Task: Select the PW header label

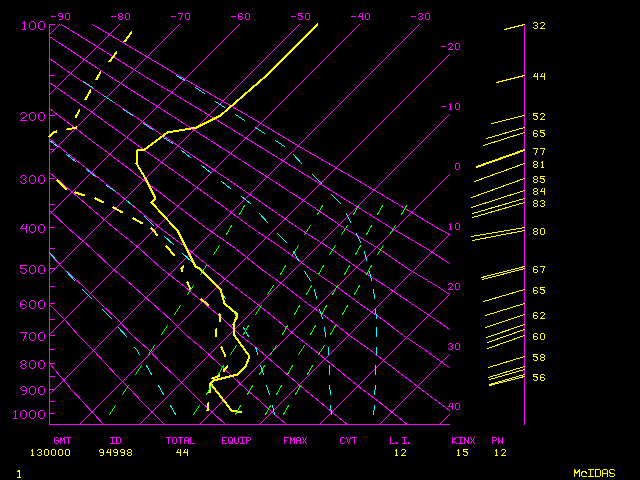Action: [x=497, y=440]
